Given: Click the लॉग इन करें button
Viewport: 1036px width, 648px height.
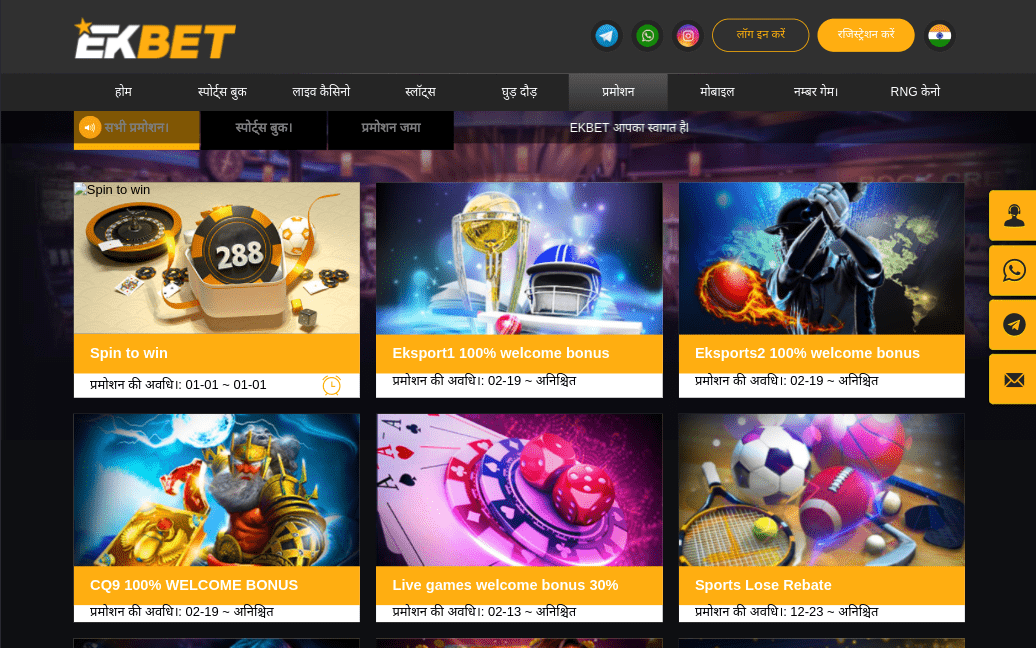Looking at the screenshot, I should pos(760,35).
